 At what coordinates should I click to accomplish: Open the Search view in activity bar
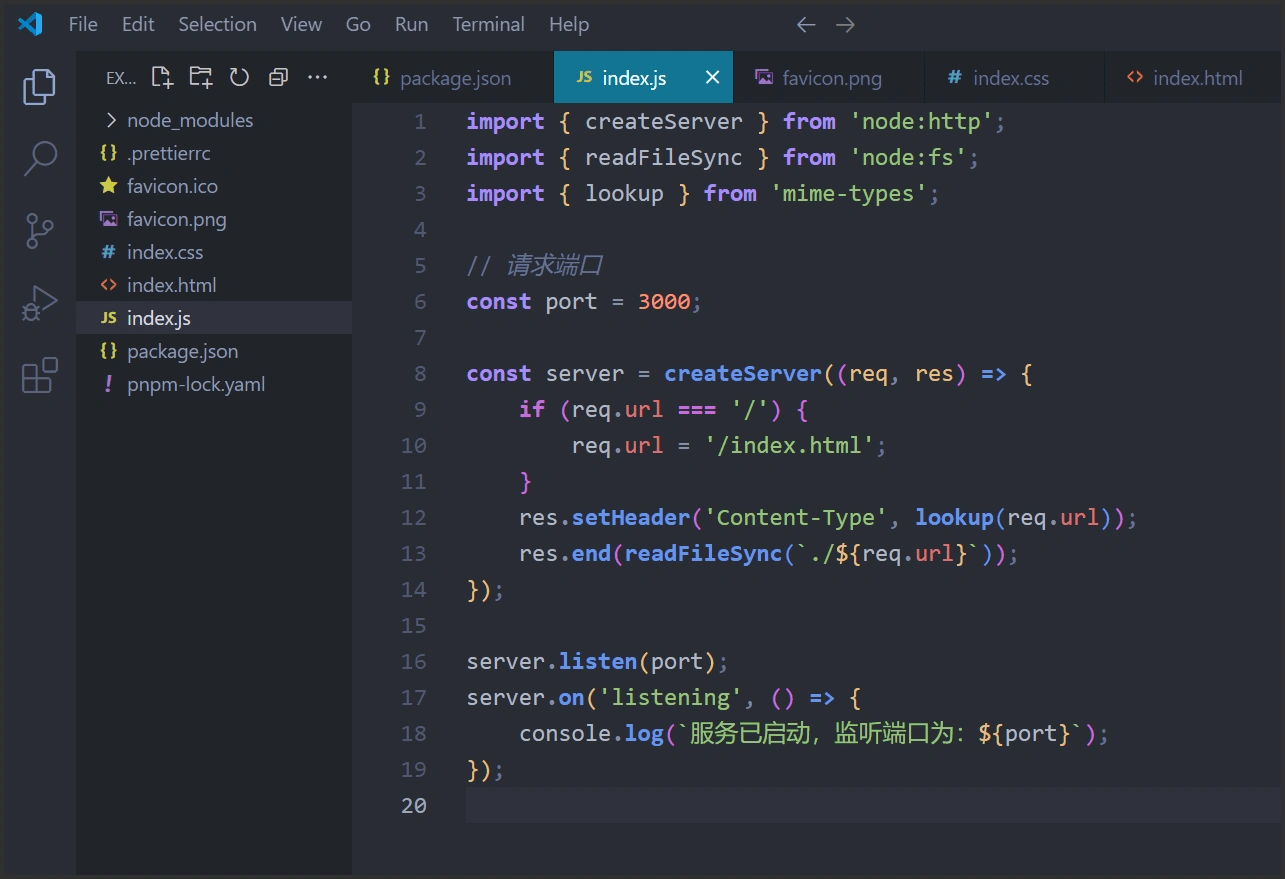(39, 158)
